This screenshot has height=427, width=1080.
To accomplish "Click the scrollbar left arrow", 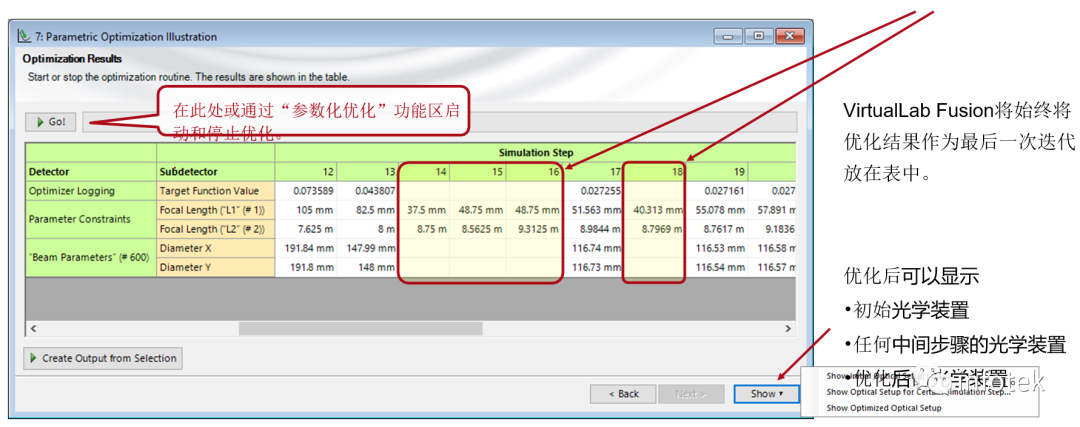I will (x=32, y=329).
